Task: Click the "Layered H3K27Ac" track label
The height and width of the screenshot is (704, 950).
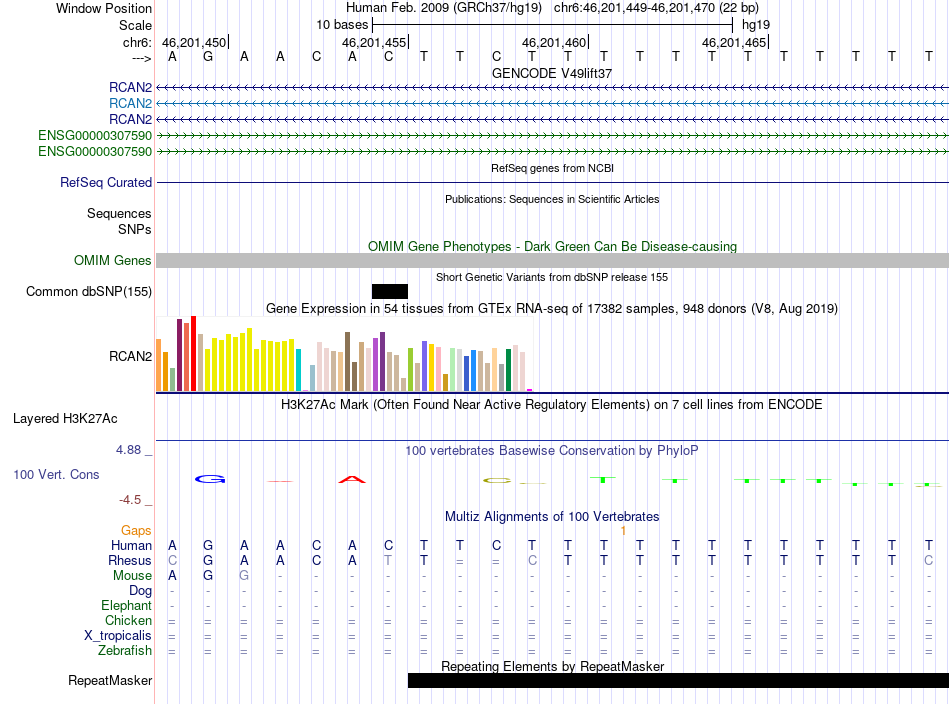Action: point(65,419)
